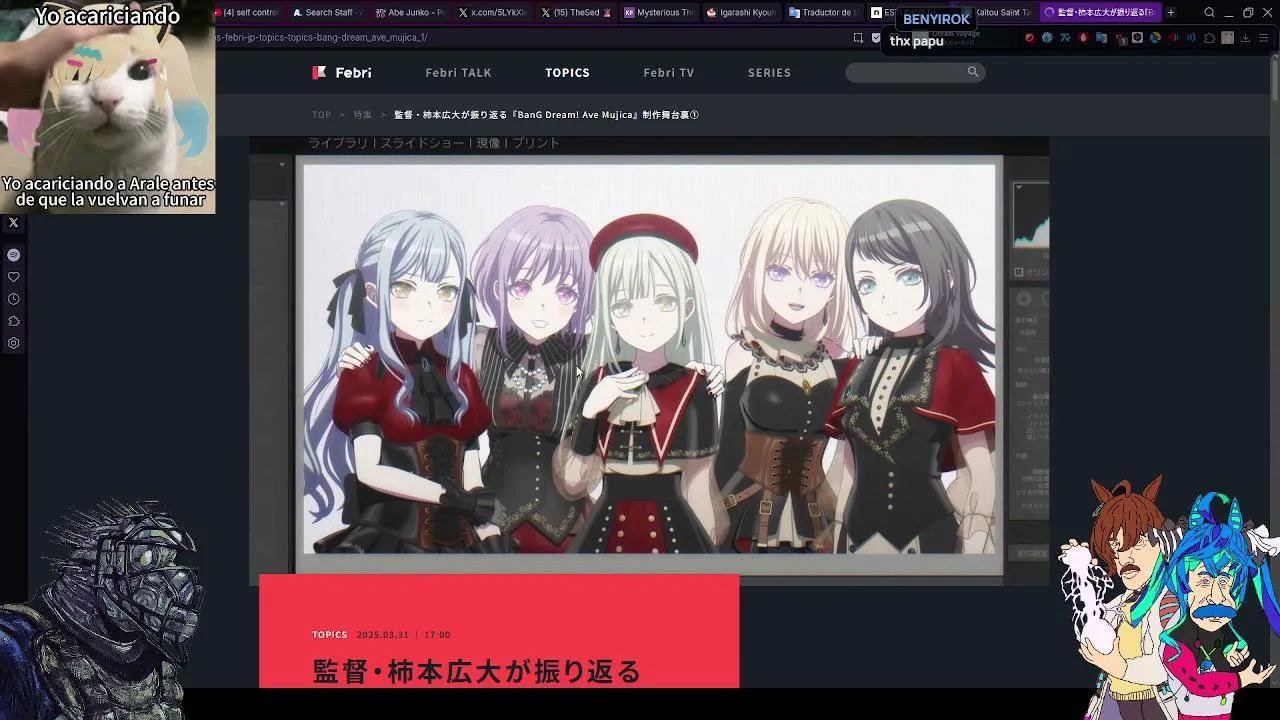Click the date text 2025.03.31
This screenshot has height=720, width=1280.
[382, 635]
